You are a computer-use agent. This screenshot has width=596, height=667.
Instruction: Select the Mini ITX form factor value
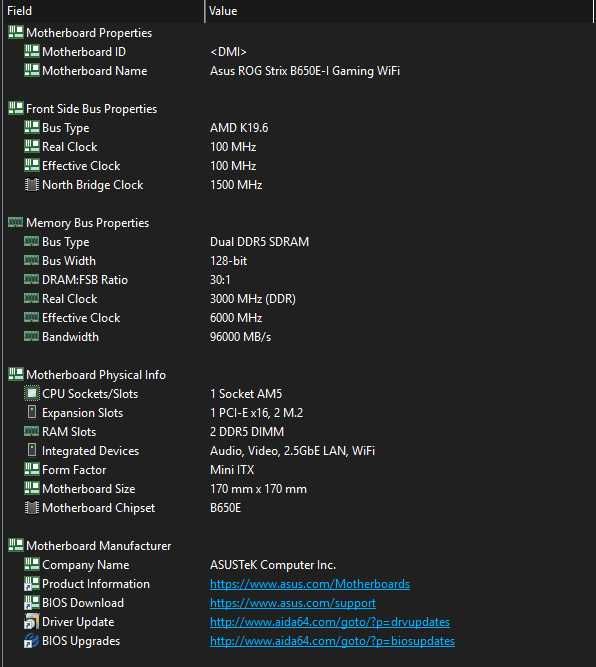232,470
